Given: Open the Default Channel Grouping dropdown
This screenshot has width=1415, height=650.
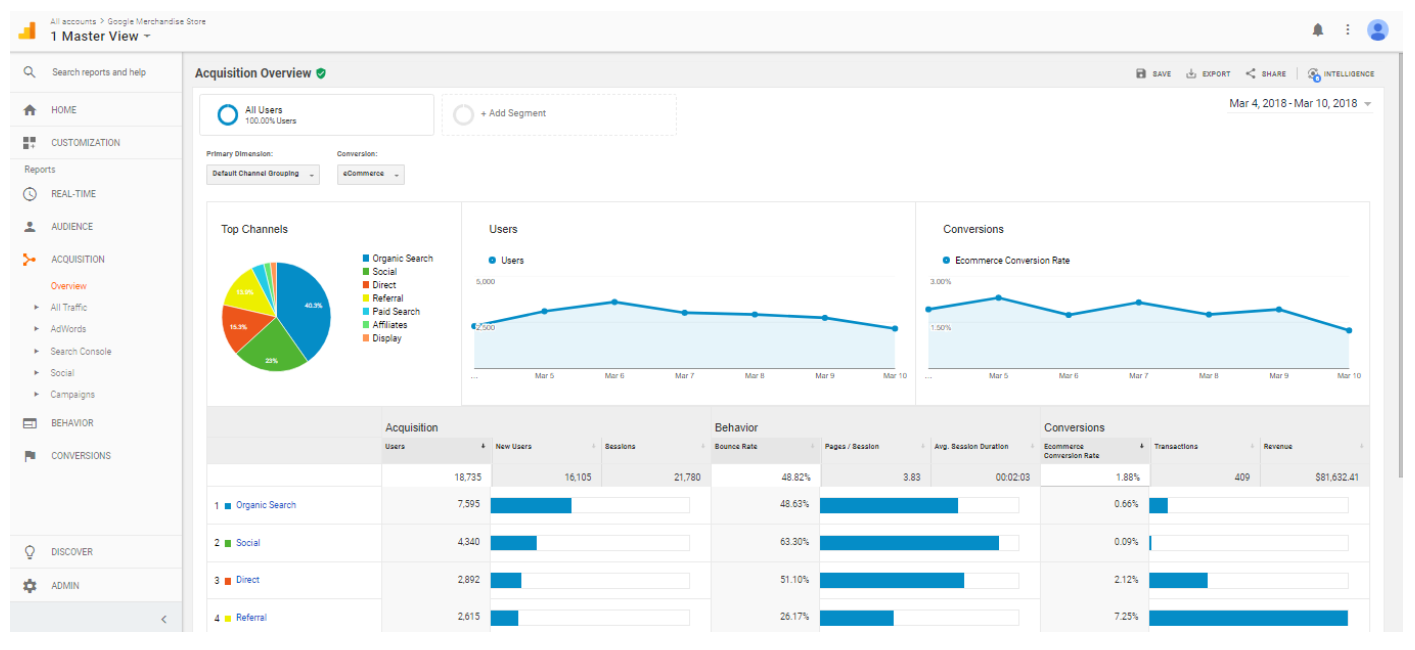Looking at the screenshot, I should coord(263,174).
